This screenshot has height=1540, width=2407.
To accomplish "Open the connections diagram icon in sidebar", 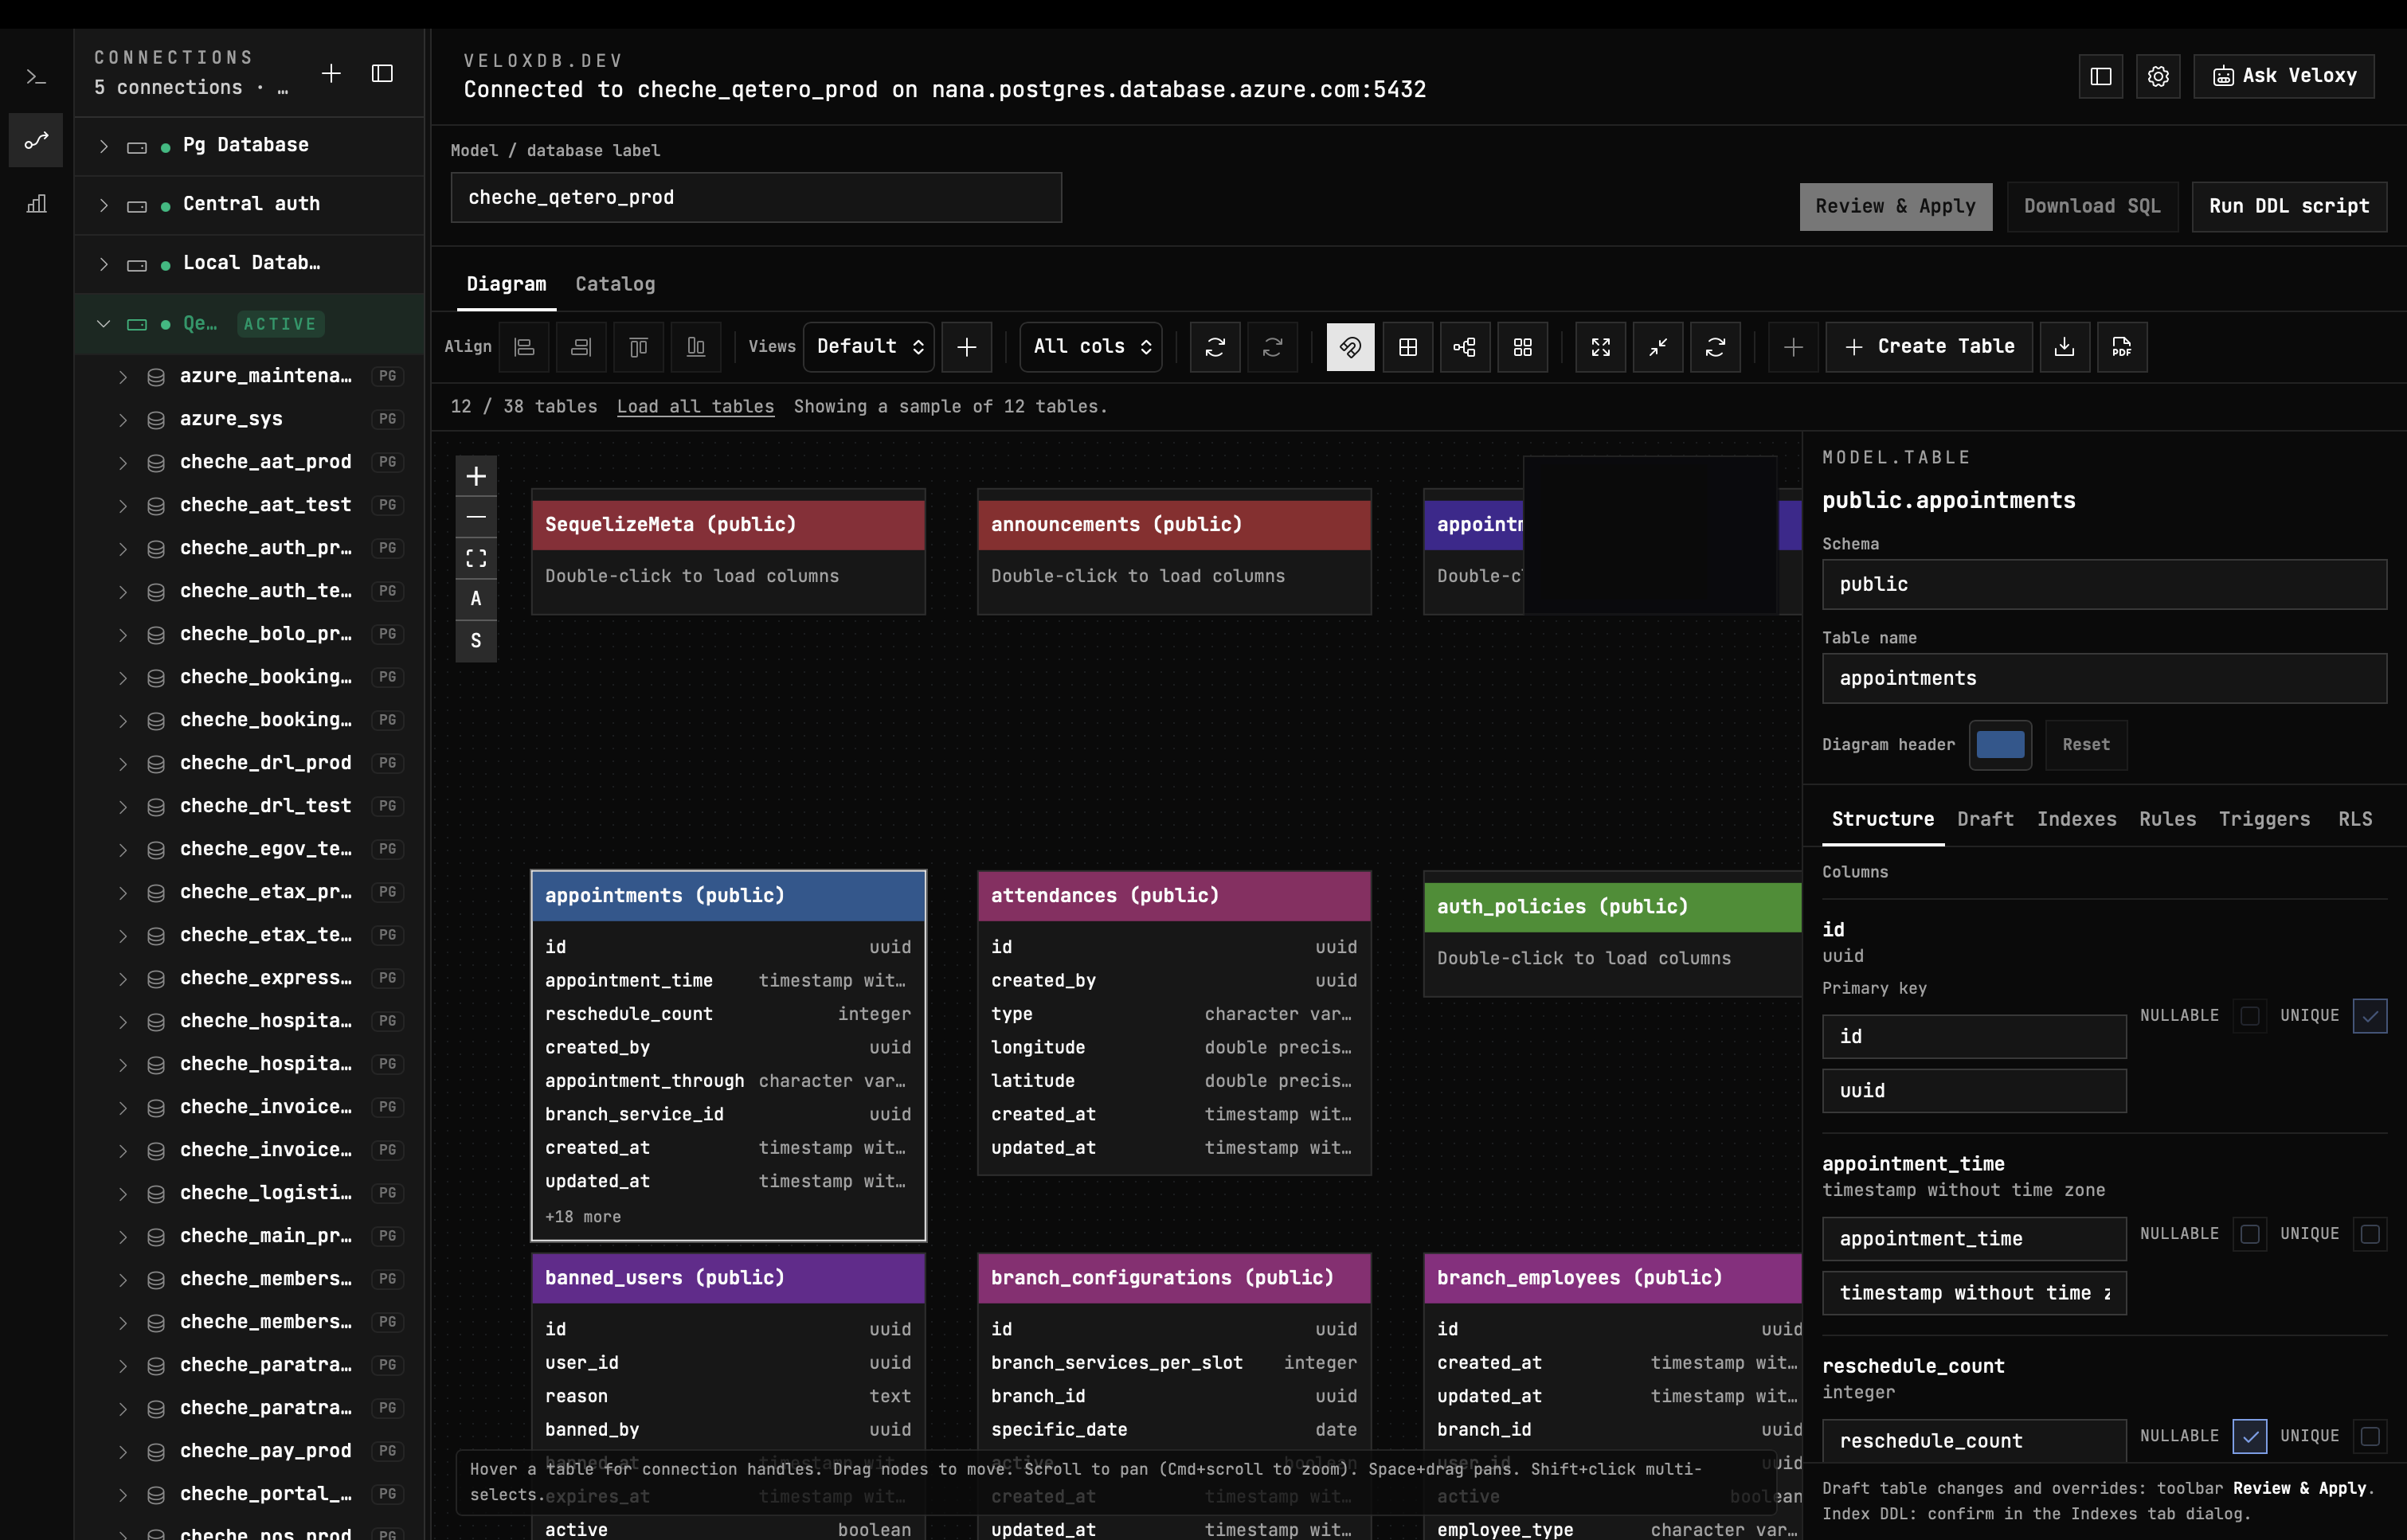I will [x=36, y=140].
